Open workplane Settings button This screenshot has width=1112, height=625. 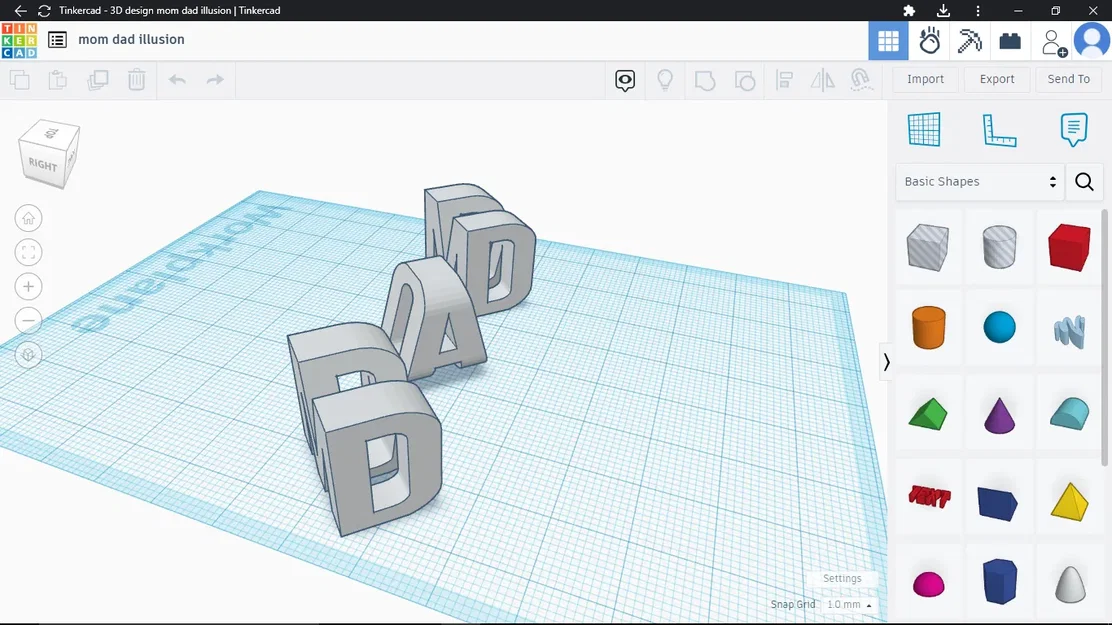click(x=842, y=578)
